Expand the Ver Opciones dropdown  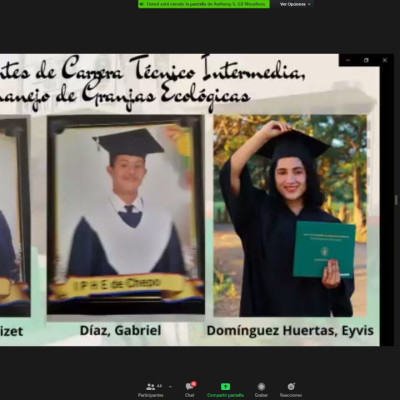coord(295,4)
